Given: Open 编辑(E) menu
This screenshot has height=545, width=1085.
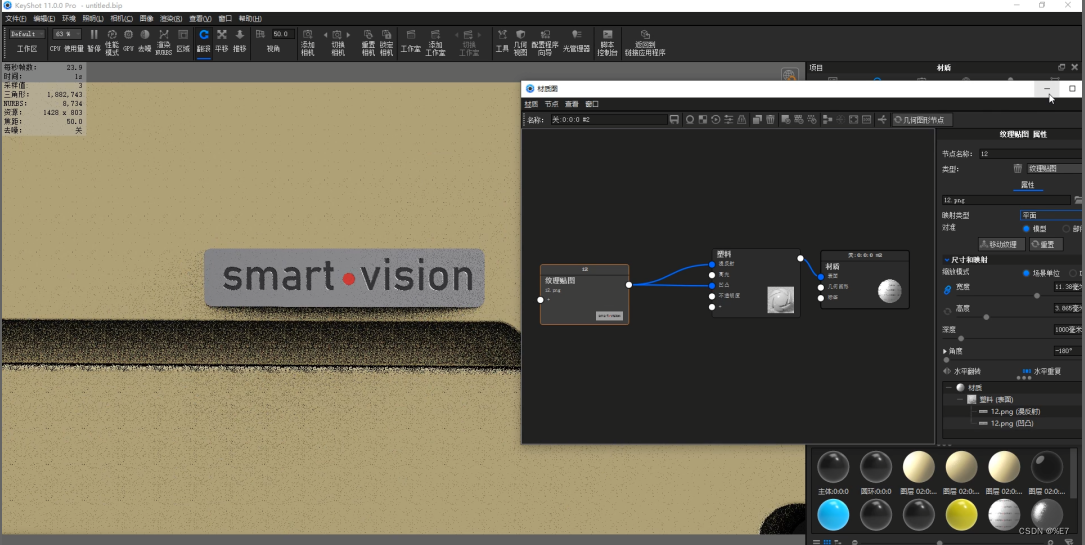Looking at the screenshot, I should pyautogui.click(x=44, y=19).
